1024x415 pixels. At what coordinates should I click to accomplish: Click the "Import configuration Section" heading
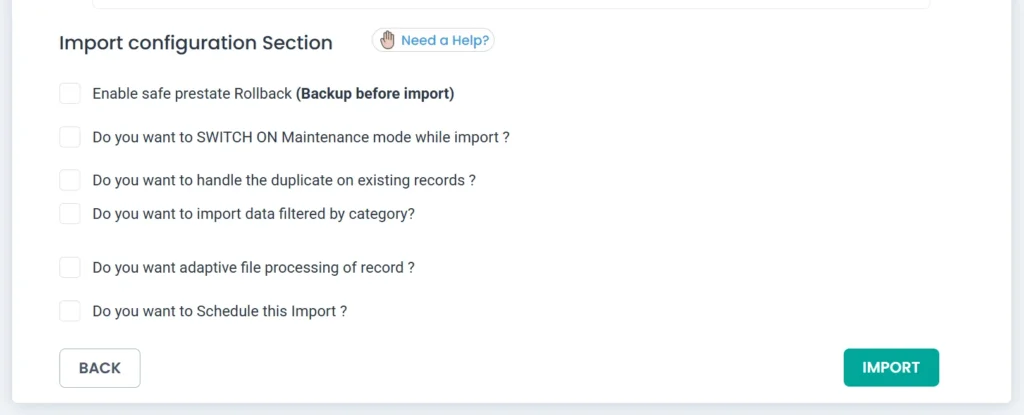click(x=196, y=43)
